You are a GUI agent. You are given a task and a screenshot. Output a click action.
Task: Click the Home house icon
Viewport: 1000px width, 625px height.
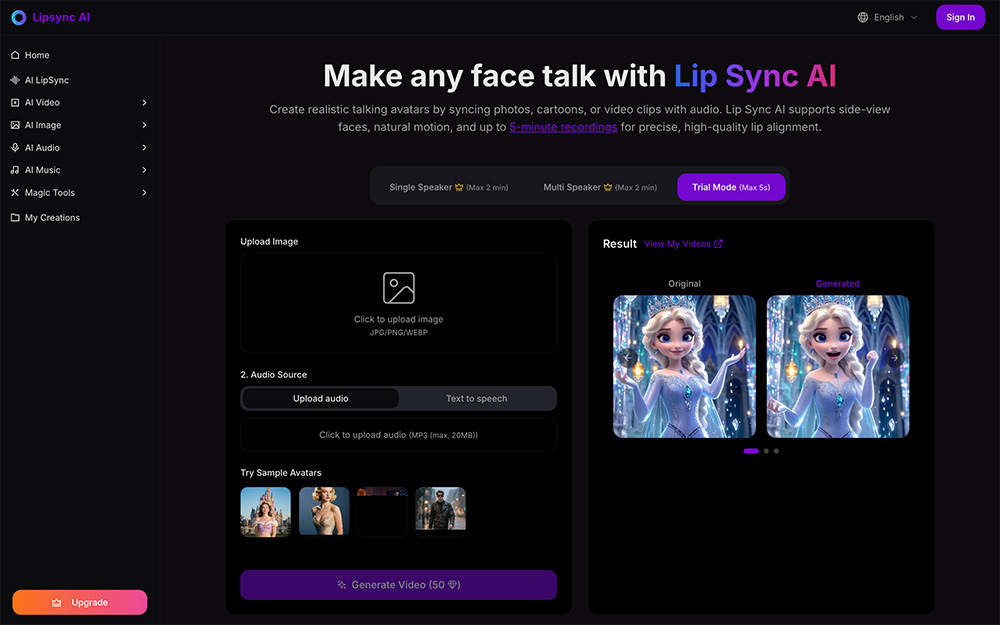pyautogui.click(x=15, y=55)
